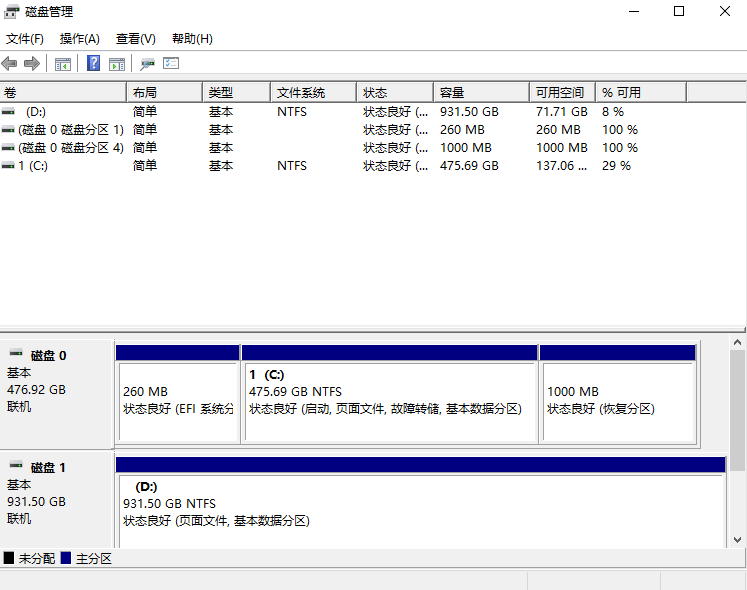
Task: Click the disk pane vertical scrollbar thumb
Action: [737, 410]
